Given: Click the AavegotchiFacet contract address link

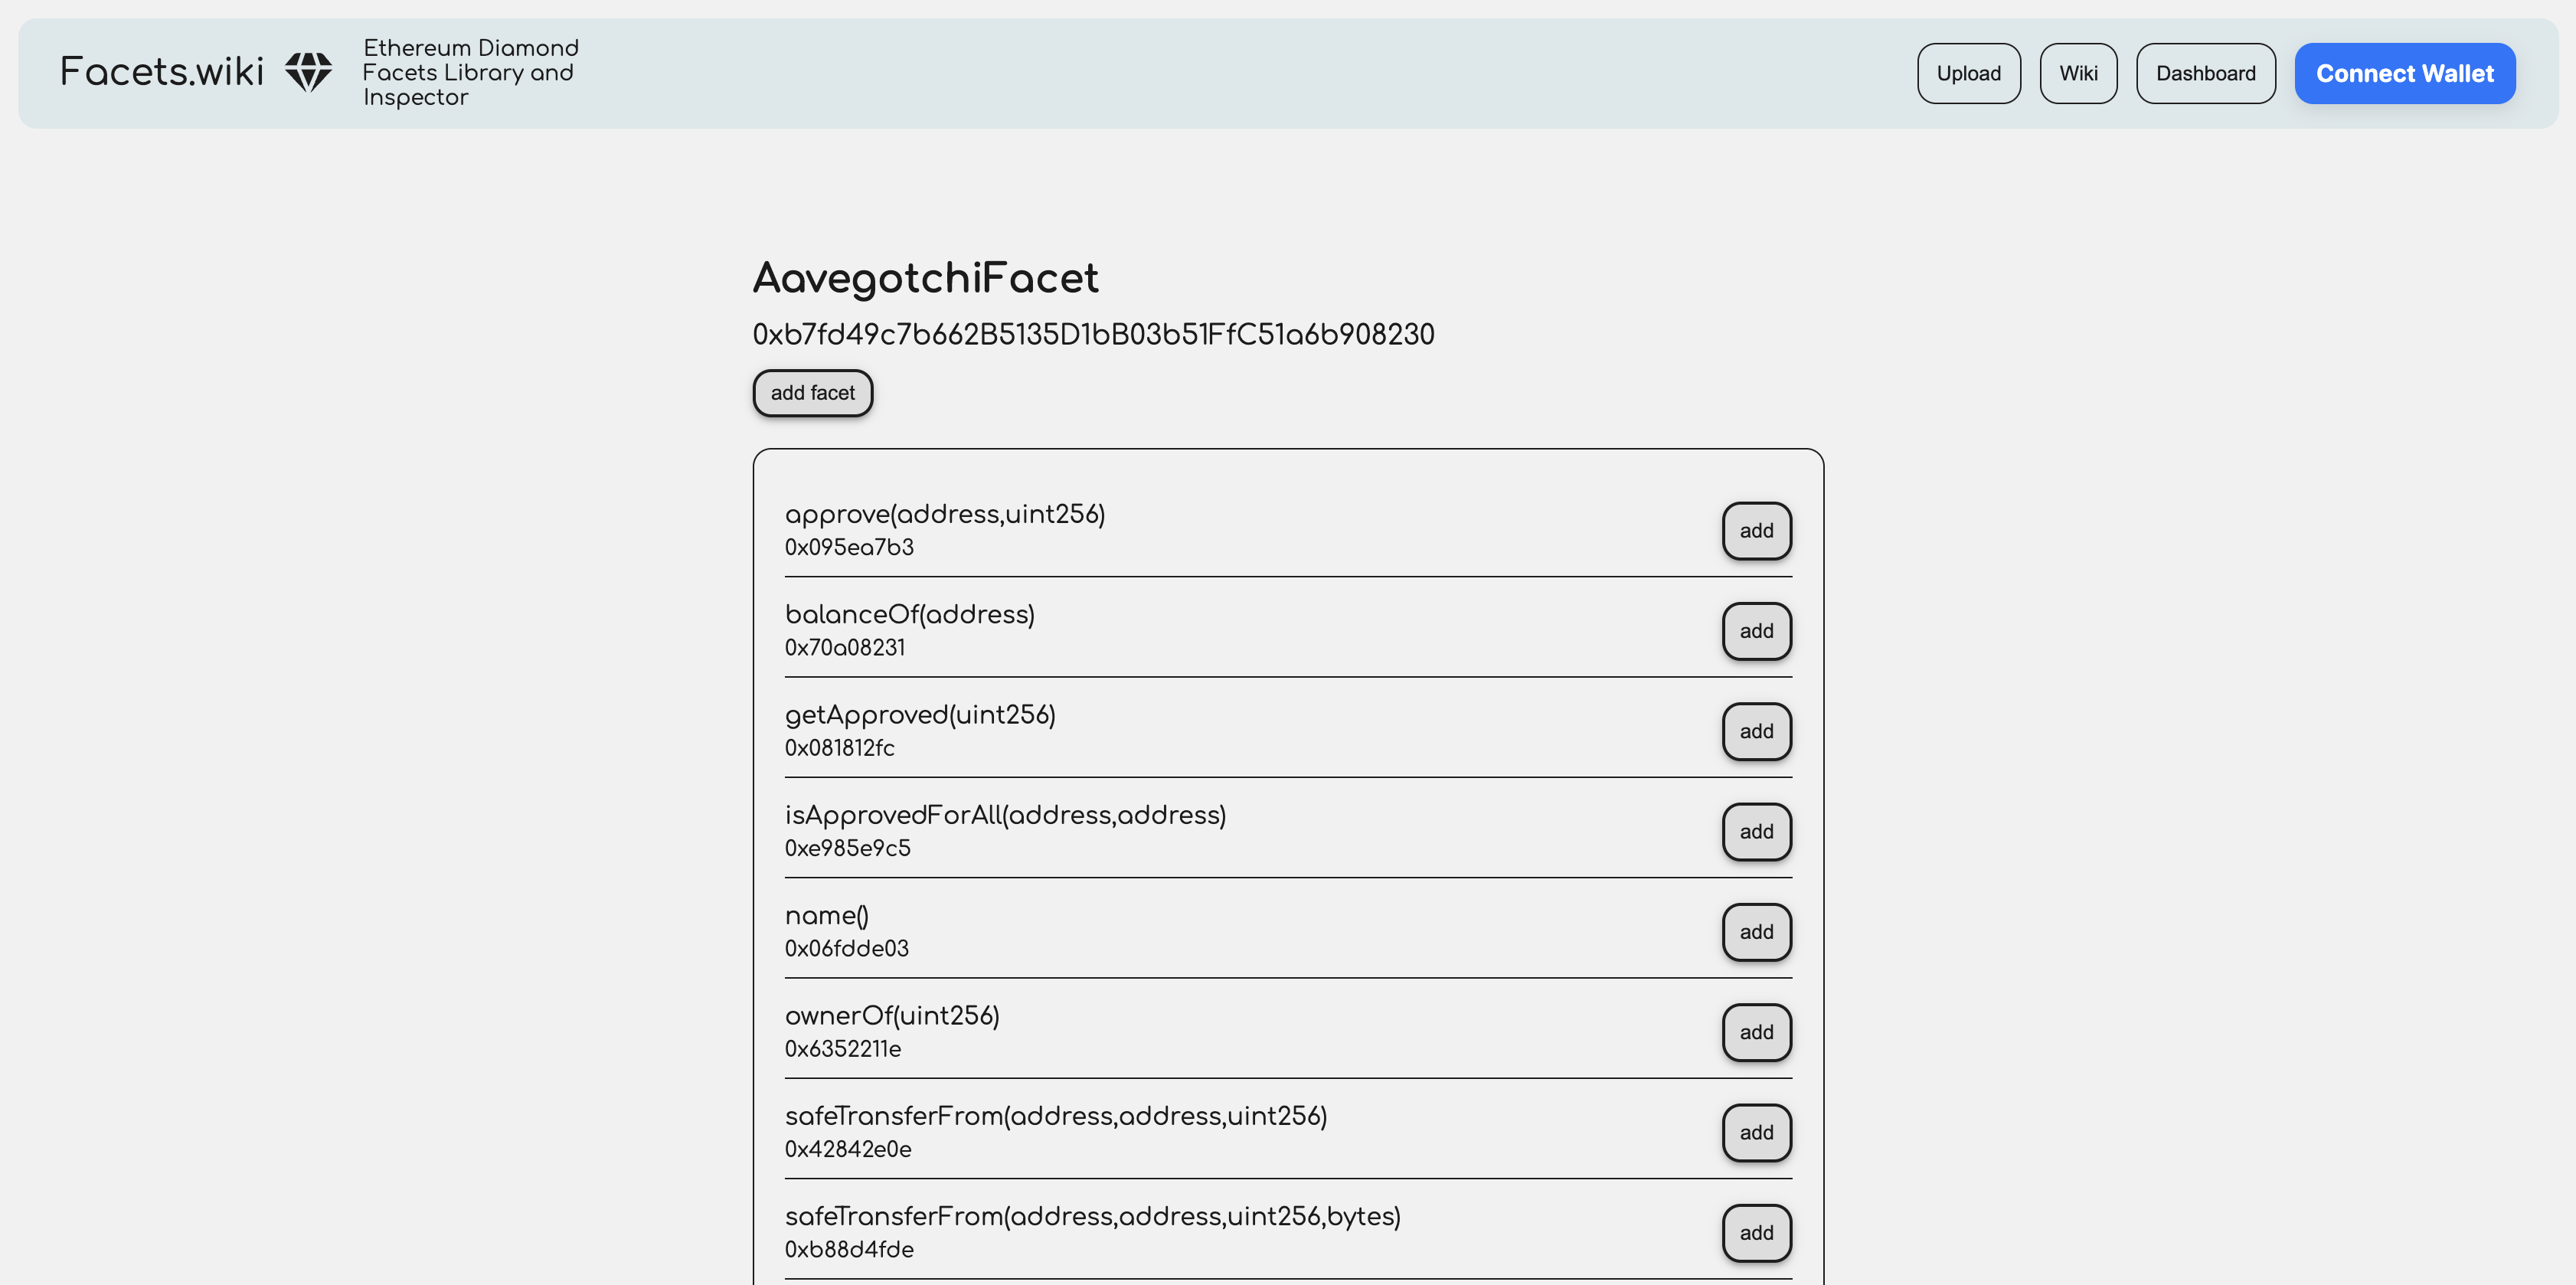Looking at the screenshot, I should [1093, 334].
